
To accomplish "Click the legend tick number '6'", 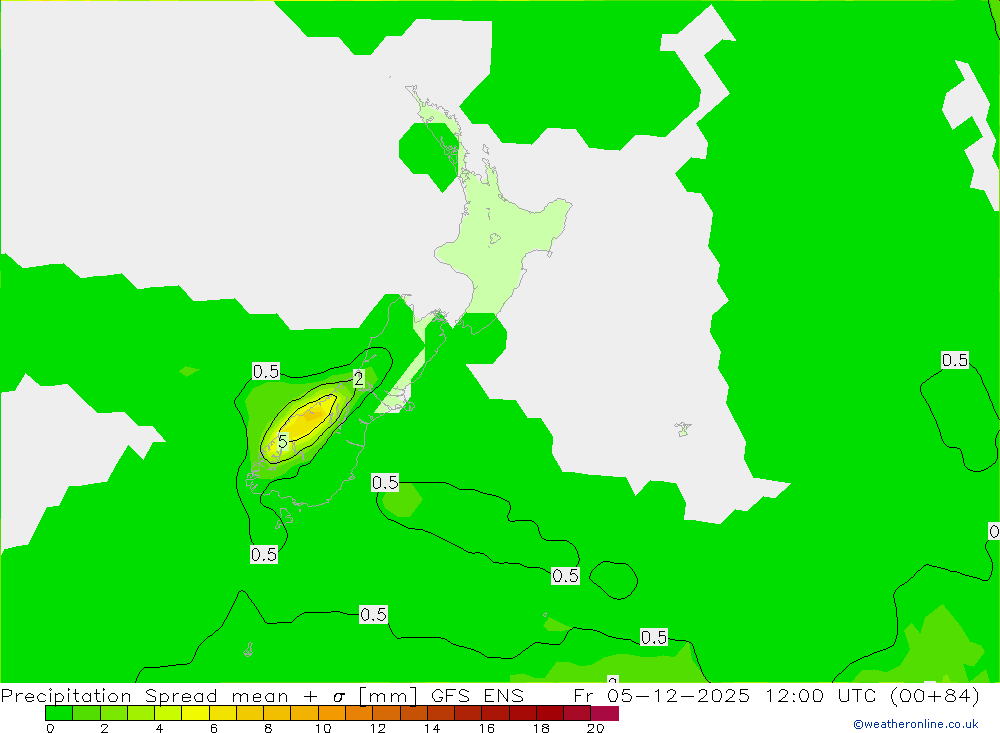I will (214, 728).
